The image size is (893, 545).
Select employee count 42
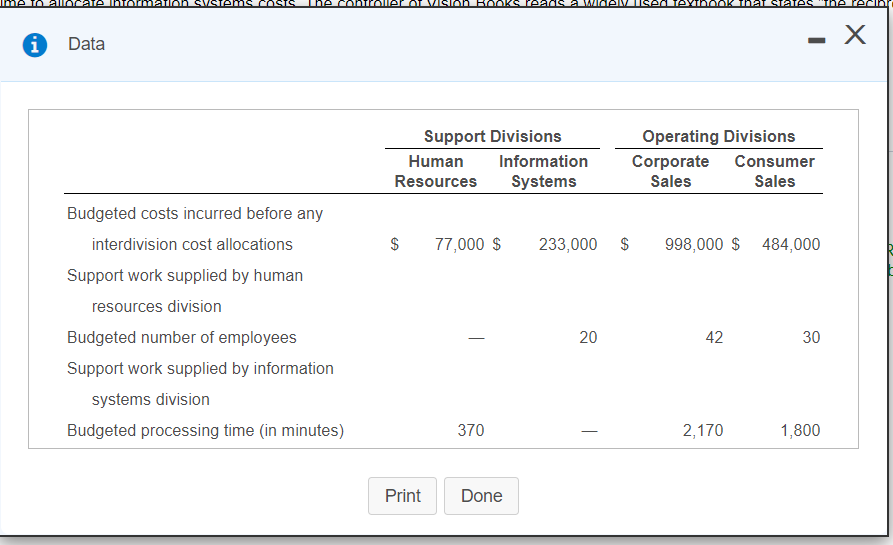tap(714, 338)
